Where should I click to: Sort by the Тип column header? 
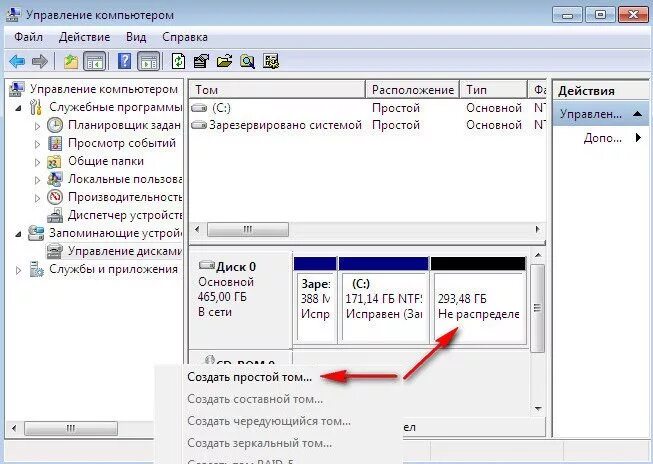click(x=493, y=90)
